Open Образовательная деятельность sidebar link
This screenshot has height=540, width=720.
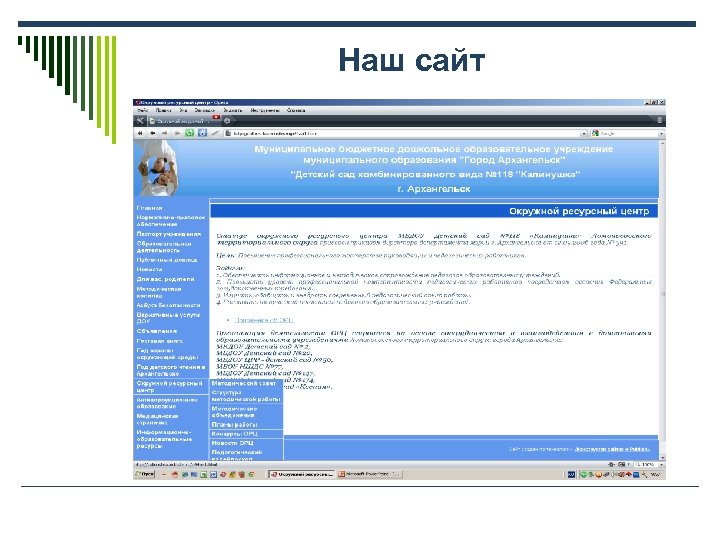(x=163, y=247)
